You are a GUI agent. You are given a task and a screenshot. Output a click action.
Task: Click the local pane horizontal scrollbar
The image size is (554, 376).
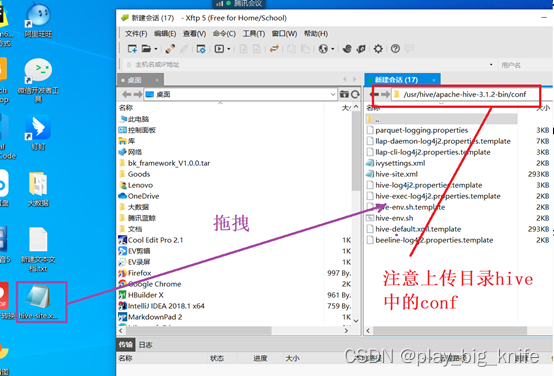pos(199,330)
